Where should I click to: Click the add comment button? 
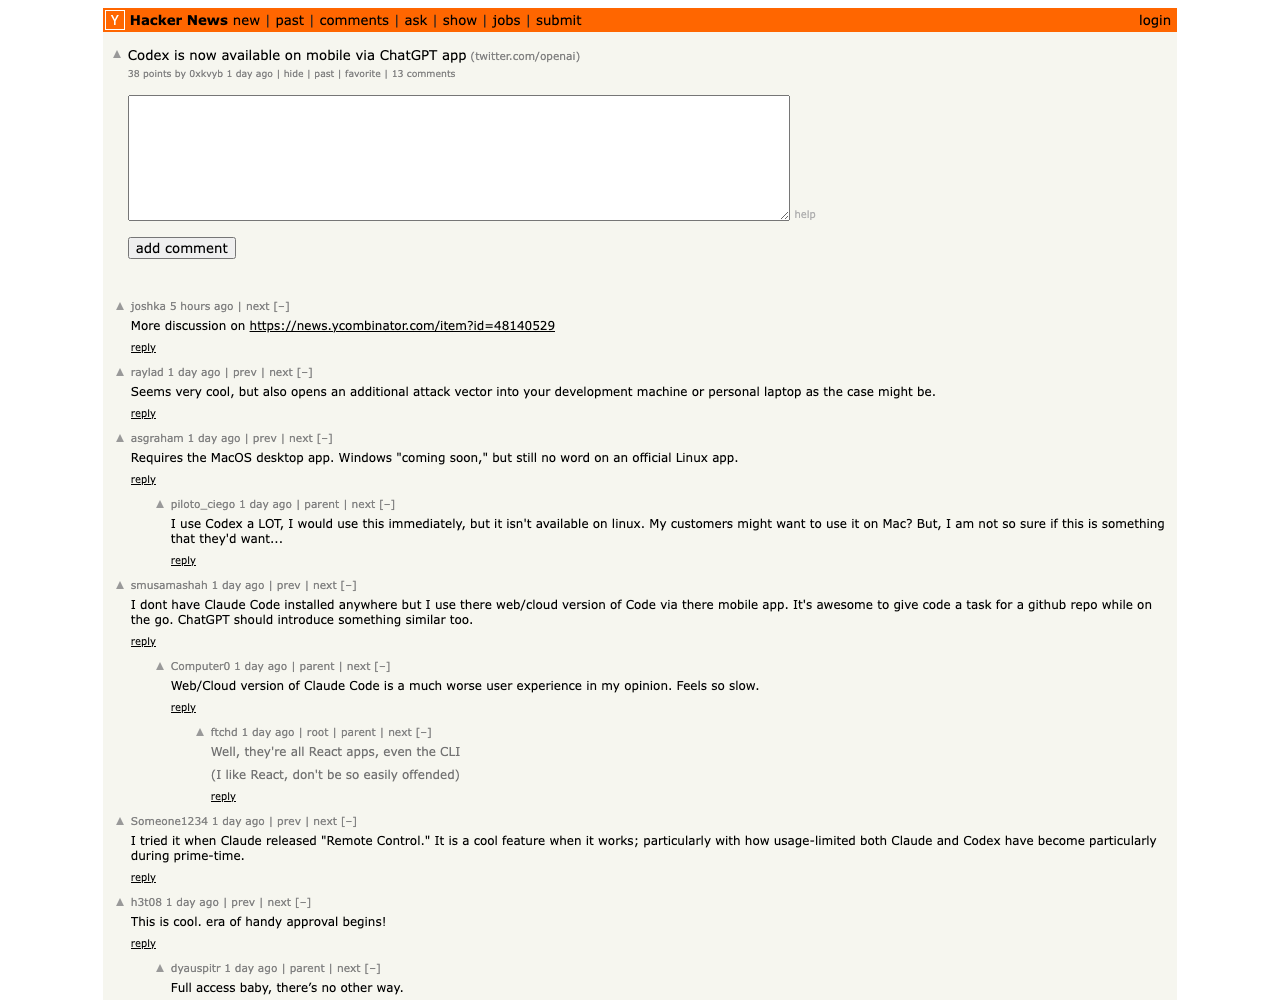pos(182,248)
